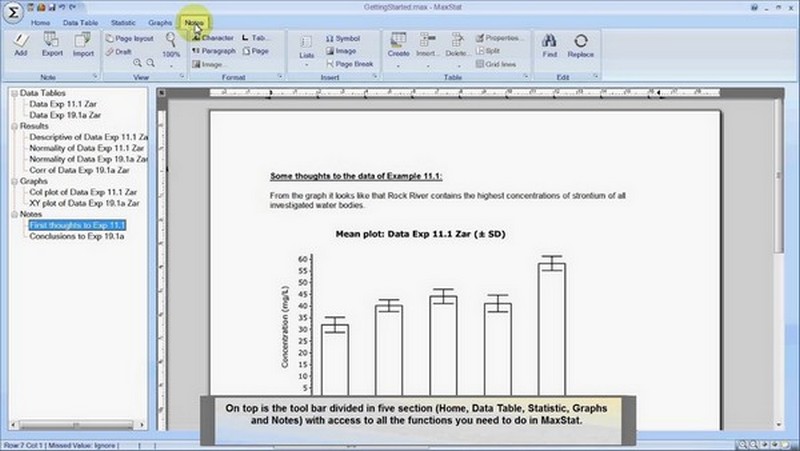Click the undo icon in quick access toolbar

[x=62, y=7]
